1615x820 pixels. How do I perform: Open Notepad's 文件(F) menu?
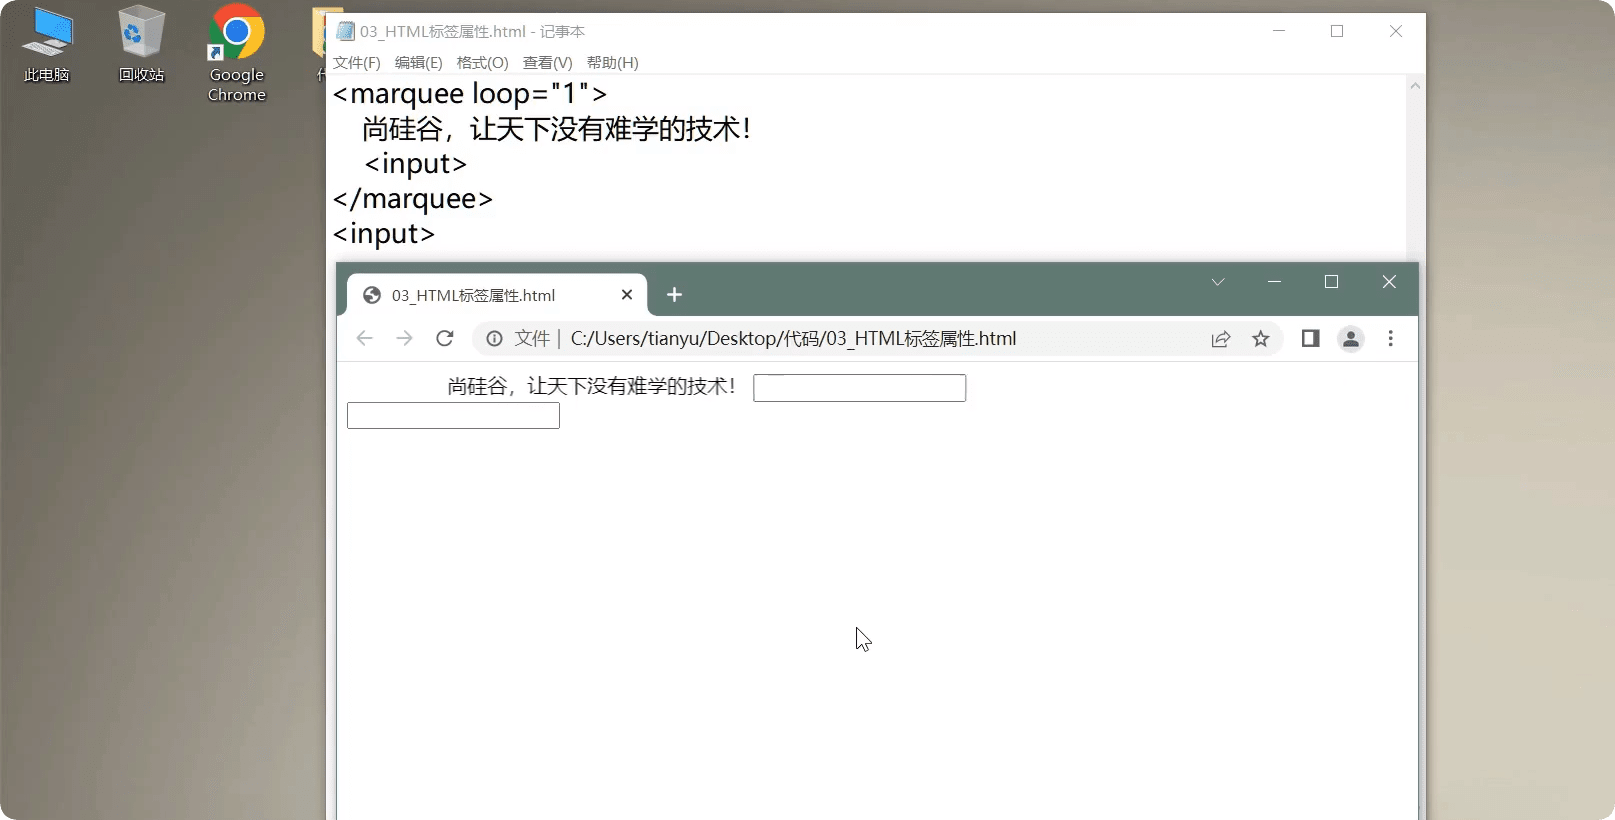(x=356, y=63)
